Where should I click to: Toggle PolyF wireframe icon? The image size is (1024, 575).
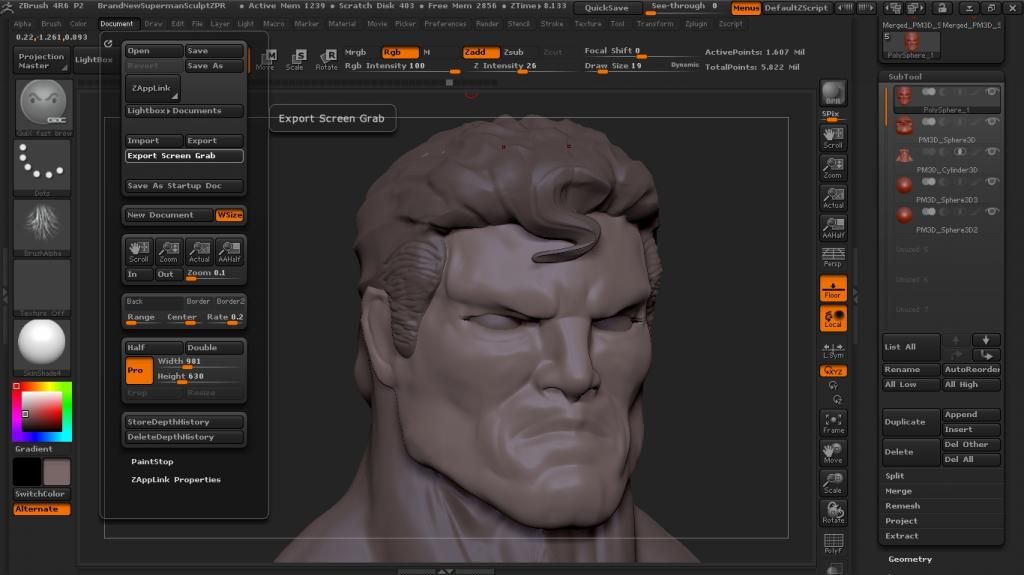833,543
